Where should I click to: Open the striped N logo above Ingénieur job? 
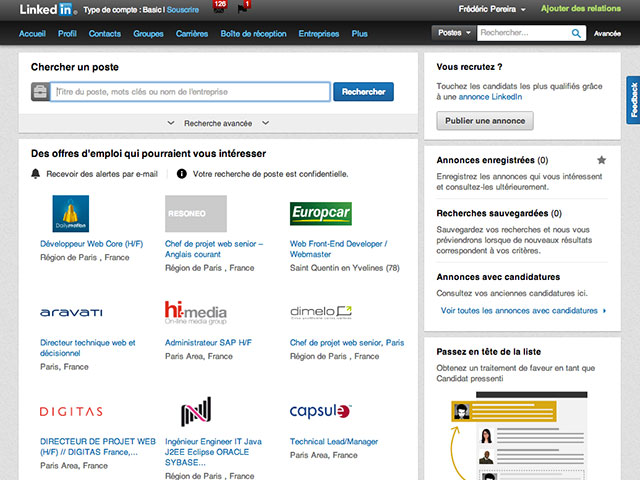point(196,411)
